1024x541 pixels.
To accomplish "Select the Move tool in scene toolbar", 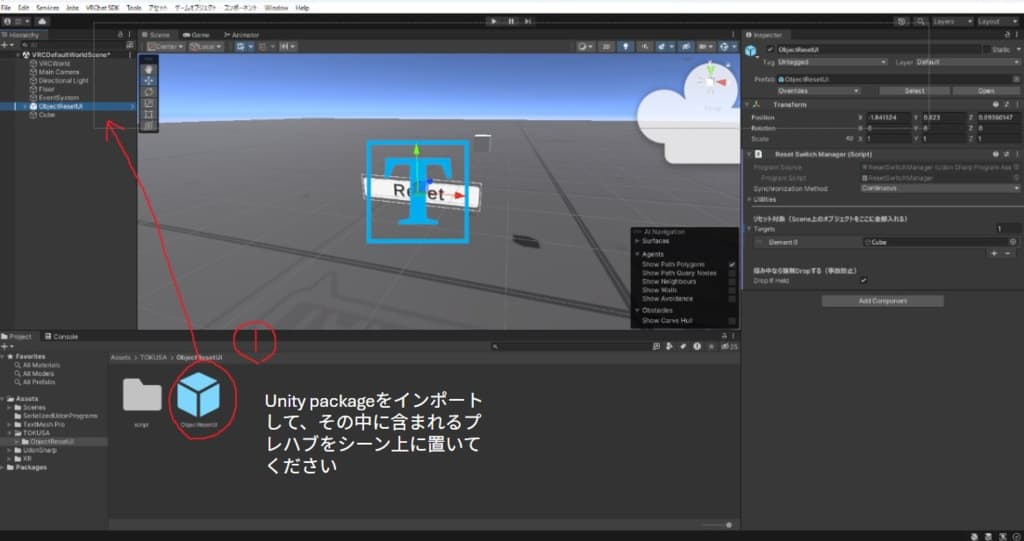I will (x=149, y=80).
